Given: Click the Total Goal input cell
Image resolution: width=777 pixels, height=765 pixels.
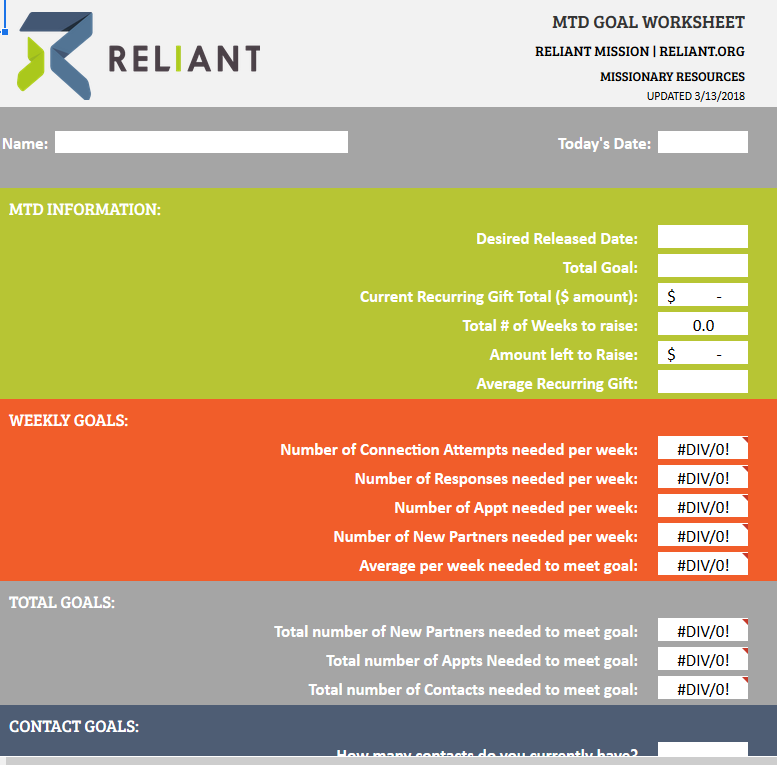Looking at the screenshot, I should (x=702, y=266).
